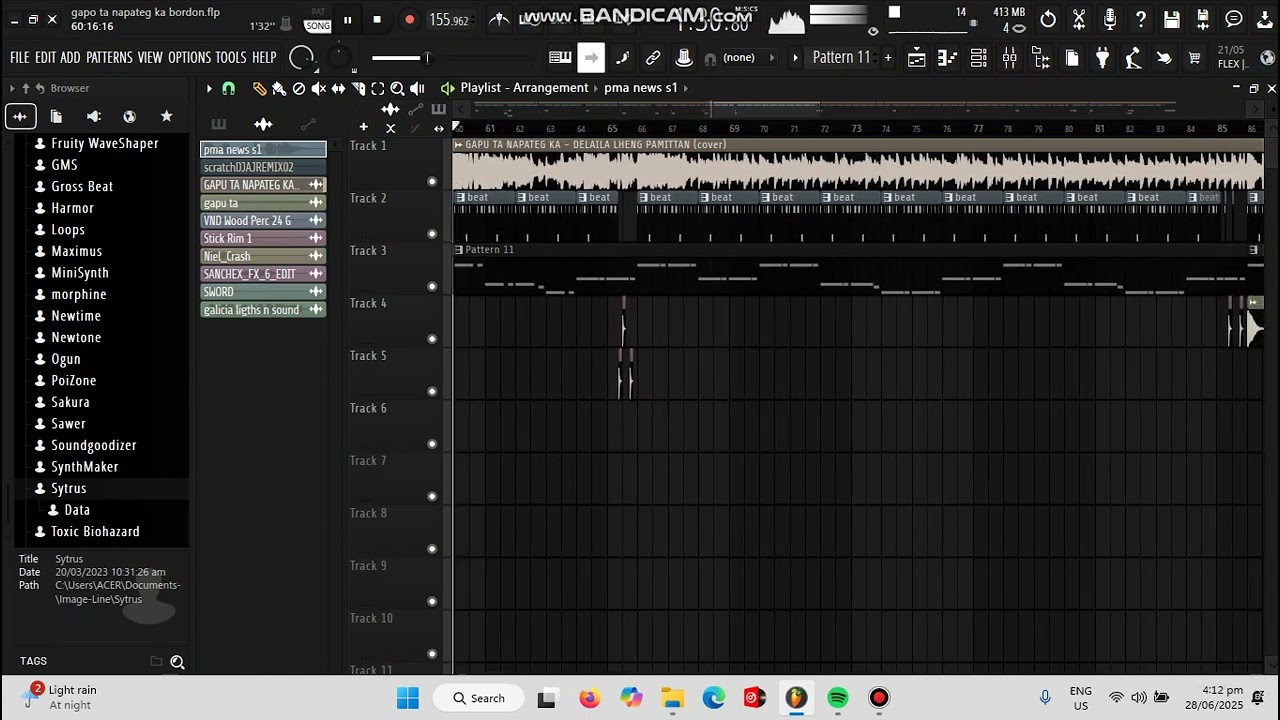This screenshot has height=720, width=1280.
Task: Select the mute tool in playlist toolbar
Action: point(319,88)
